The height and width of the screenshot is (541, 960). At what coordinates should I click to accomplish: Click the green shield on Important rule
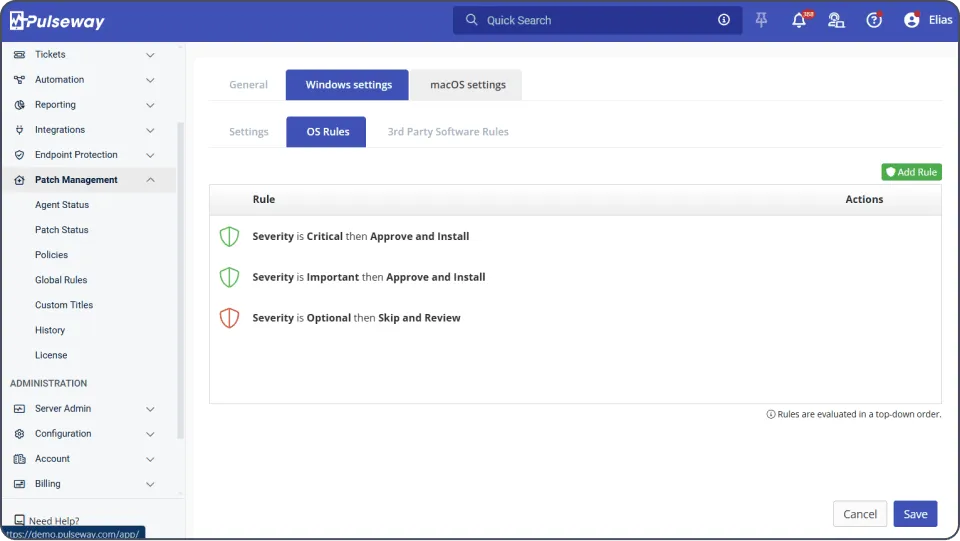229,277
